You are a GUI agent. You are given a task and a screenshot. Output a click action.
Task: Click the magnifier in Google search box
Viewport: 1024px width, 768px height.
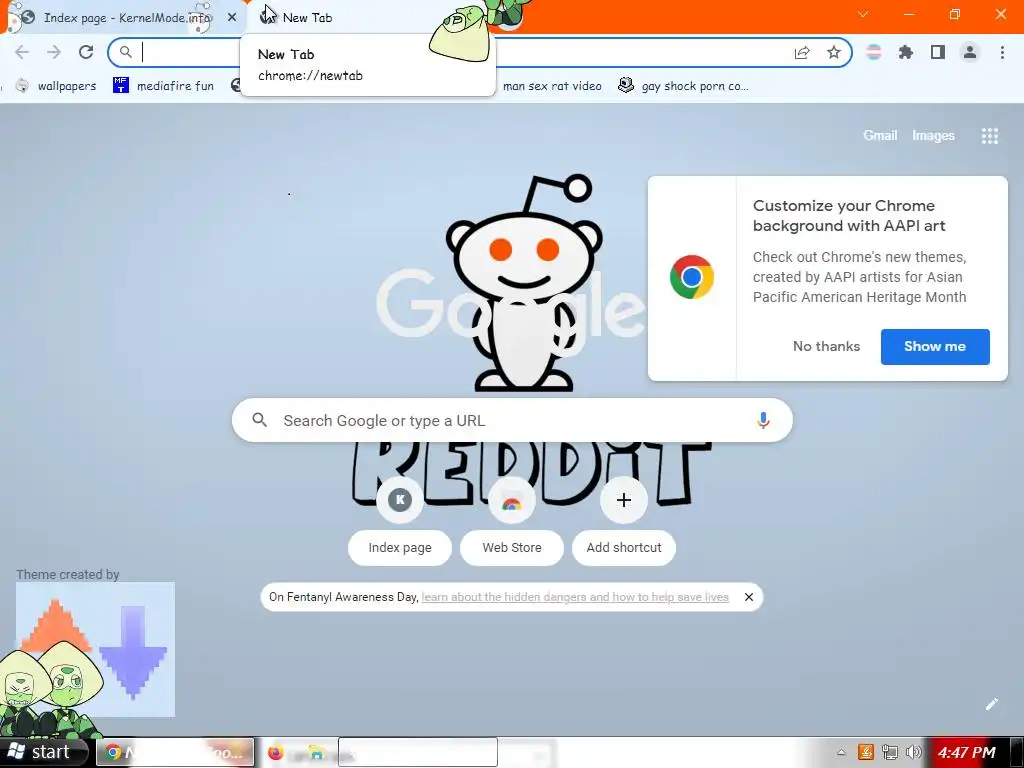259,420
